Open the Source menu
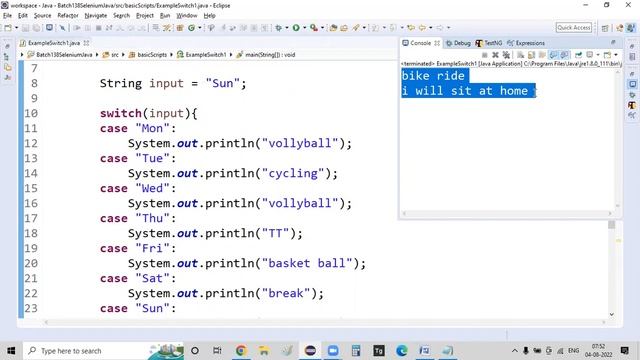 pyautogui.click(x=42, y=16)
